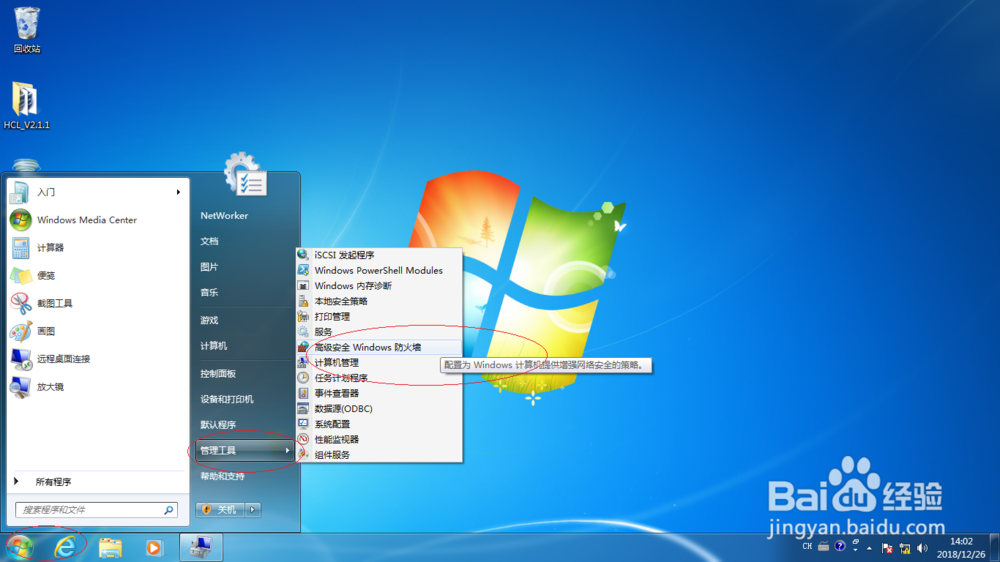Click the Windows Media Center icon
1000x562 pixels.
pos(20,219)
